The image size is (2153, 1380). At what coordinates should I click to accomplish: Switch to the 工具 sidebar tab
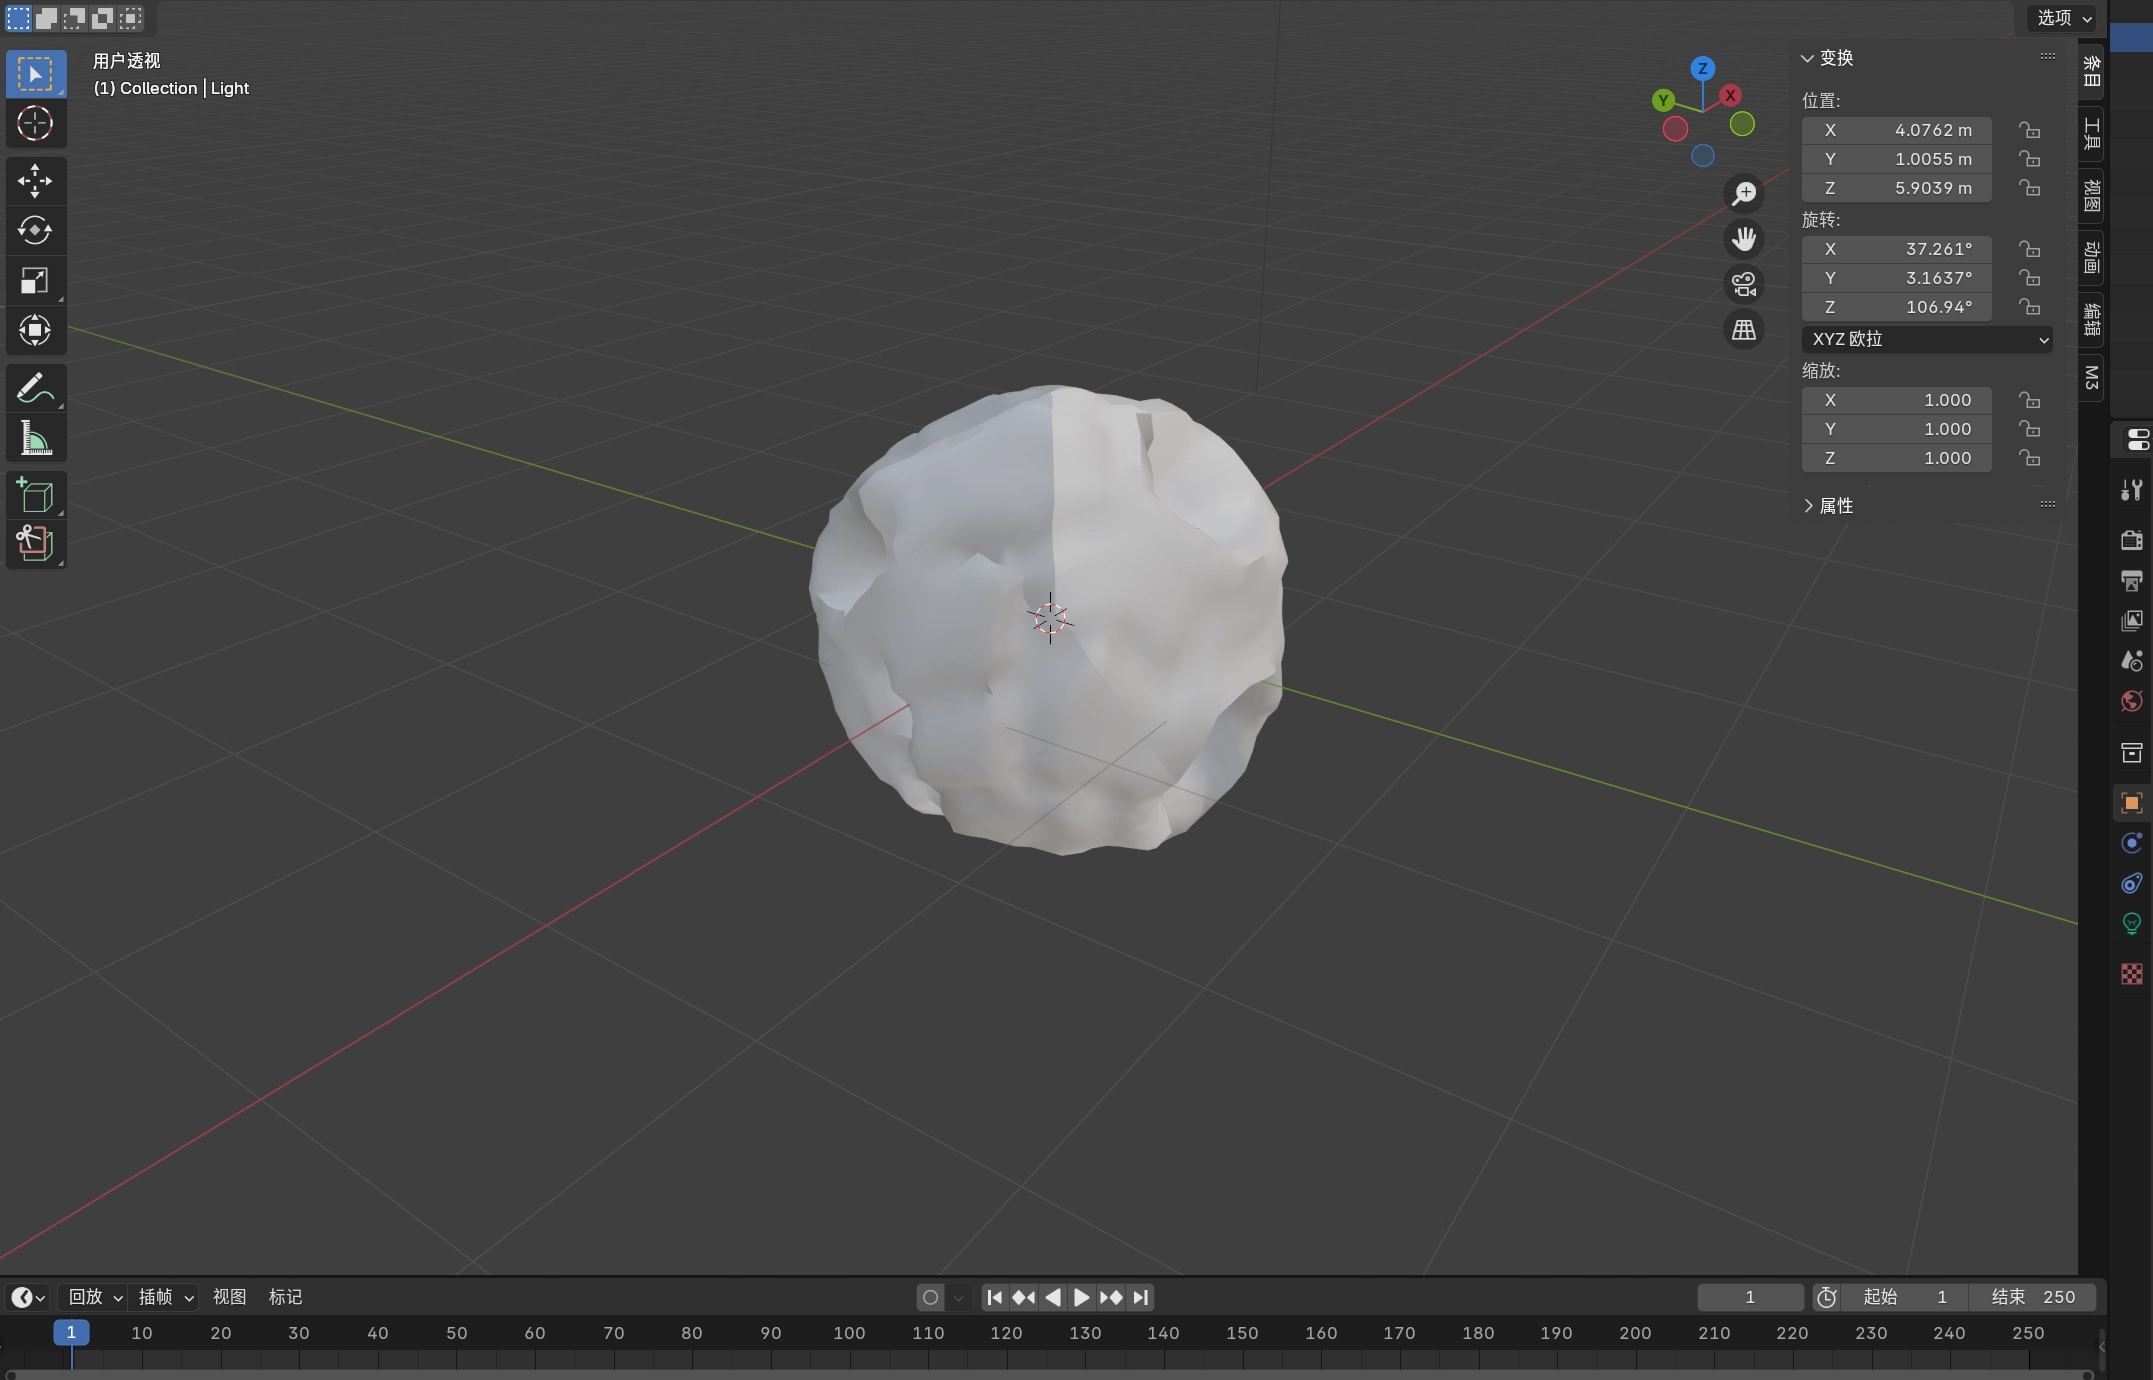(2091, 133)
